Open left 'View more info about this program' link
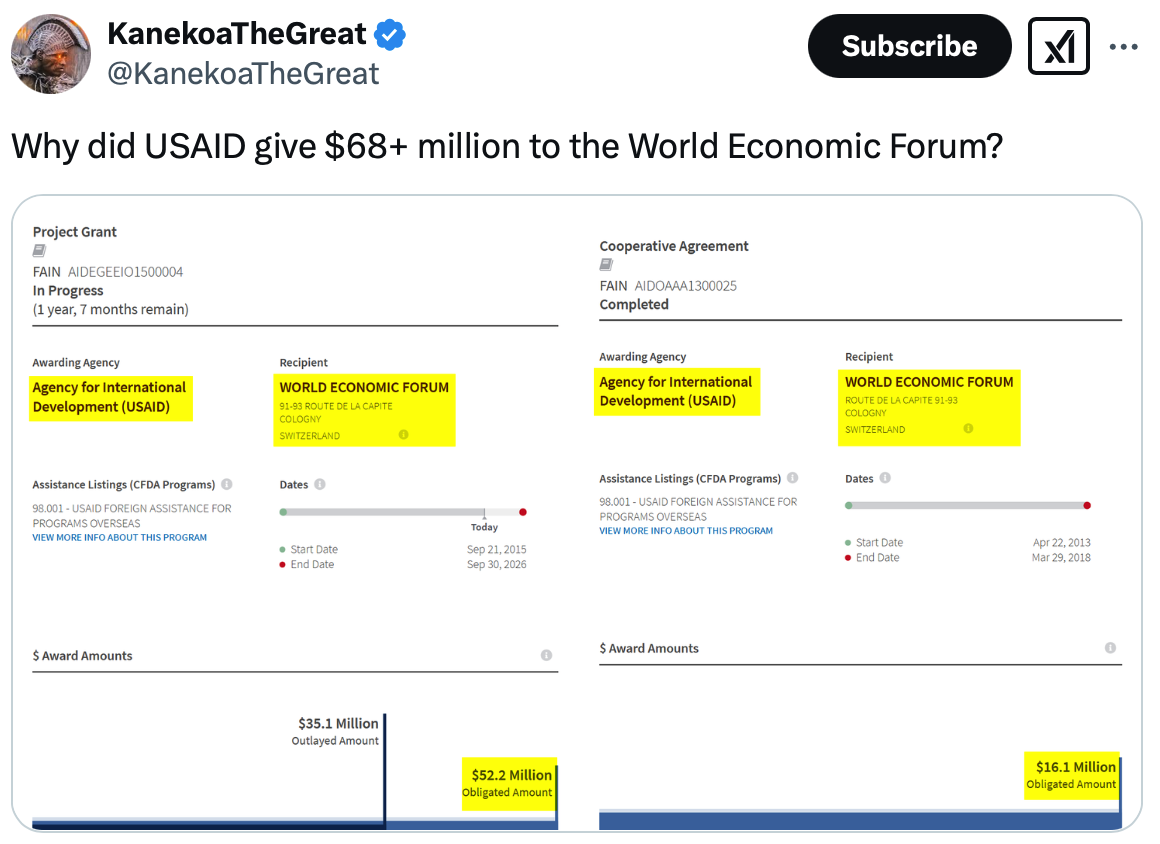The image size is (1160, 844). tap(120, 537)
